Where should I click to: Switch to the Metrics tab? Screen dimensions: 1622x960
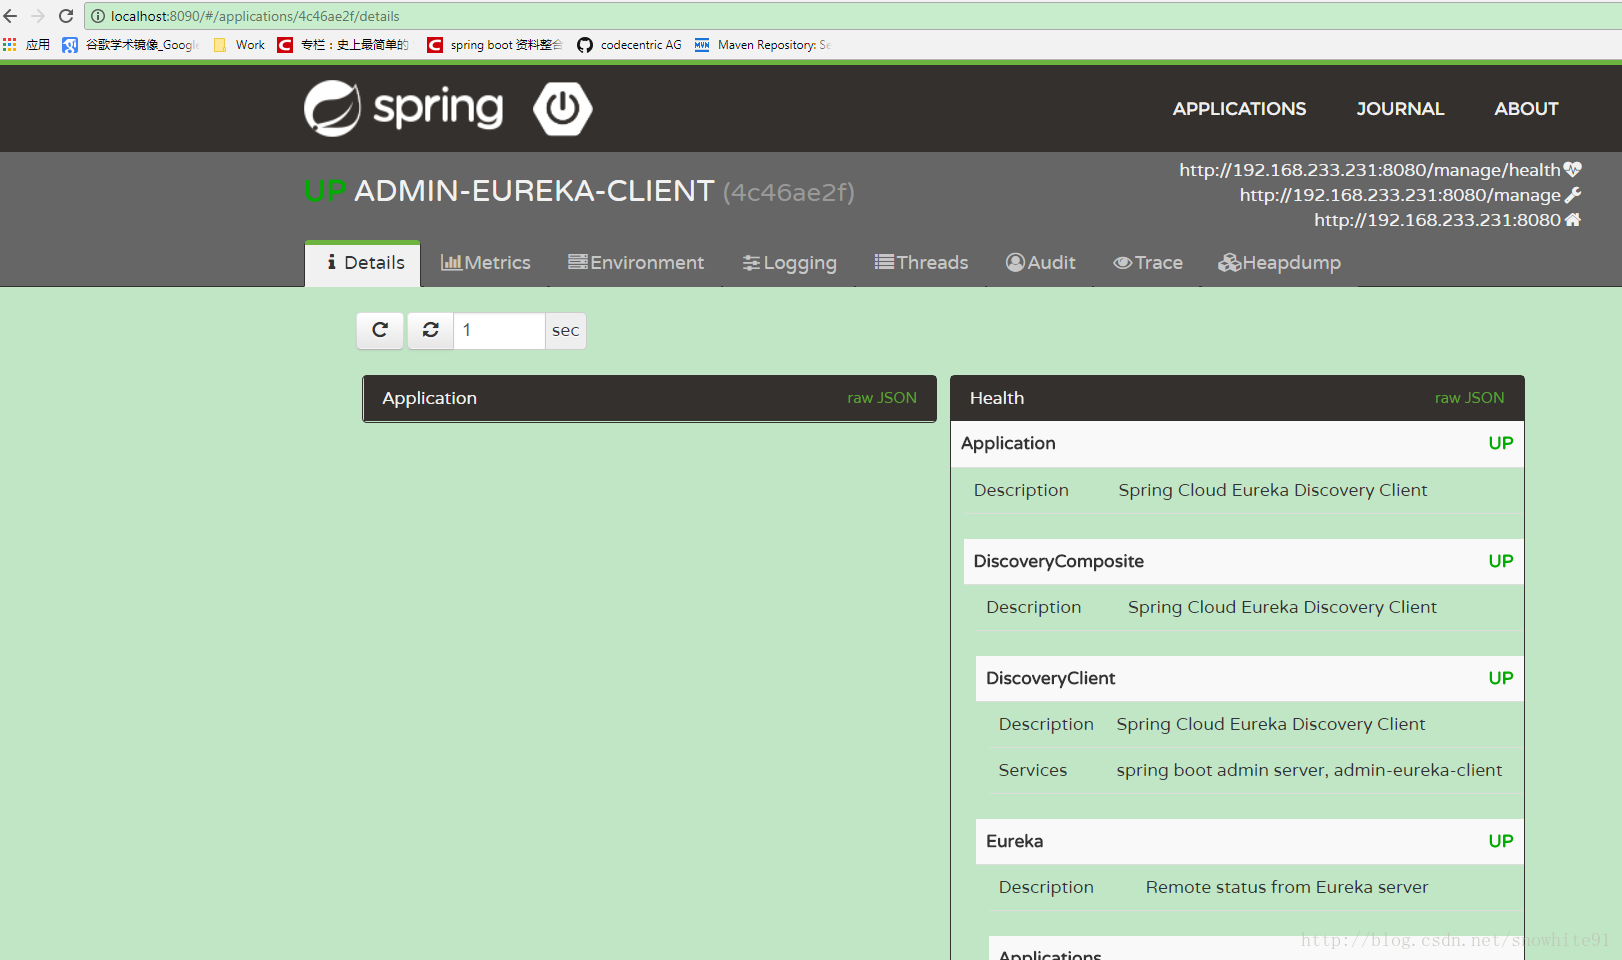(x=486, y=263)
